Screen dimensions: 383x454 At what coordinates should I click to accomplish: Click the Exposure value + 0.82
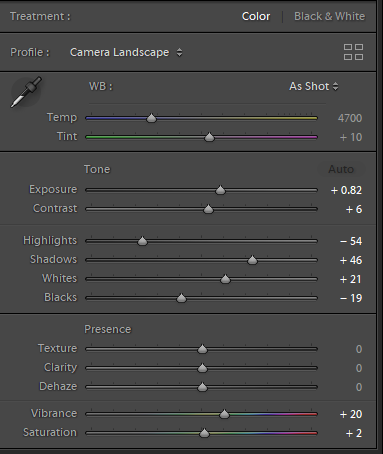(x=346, y=190)
